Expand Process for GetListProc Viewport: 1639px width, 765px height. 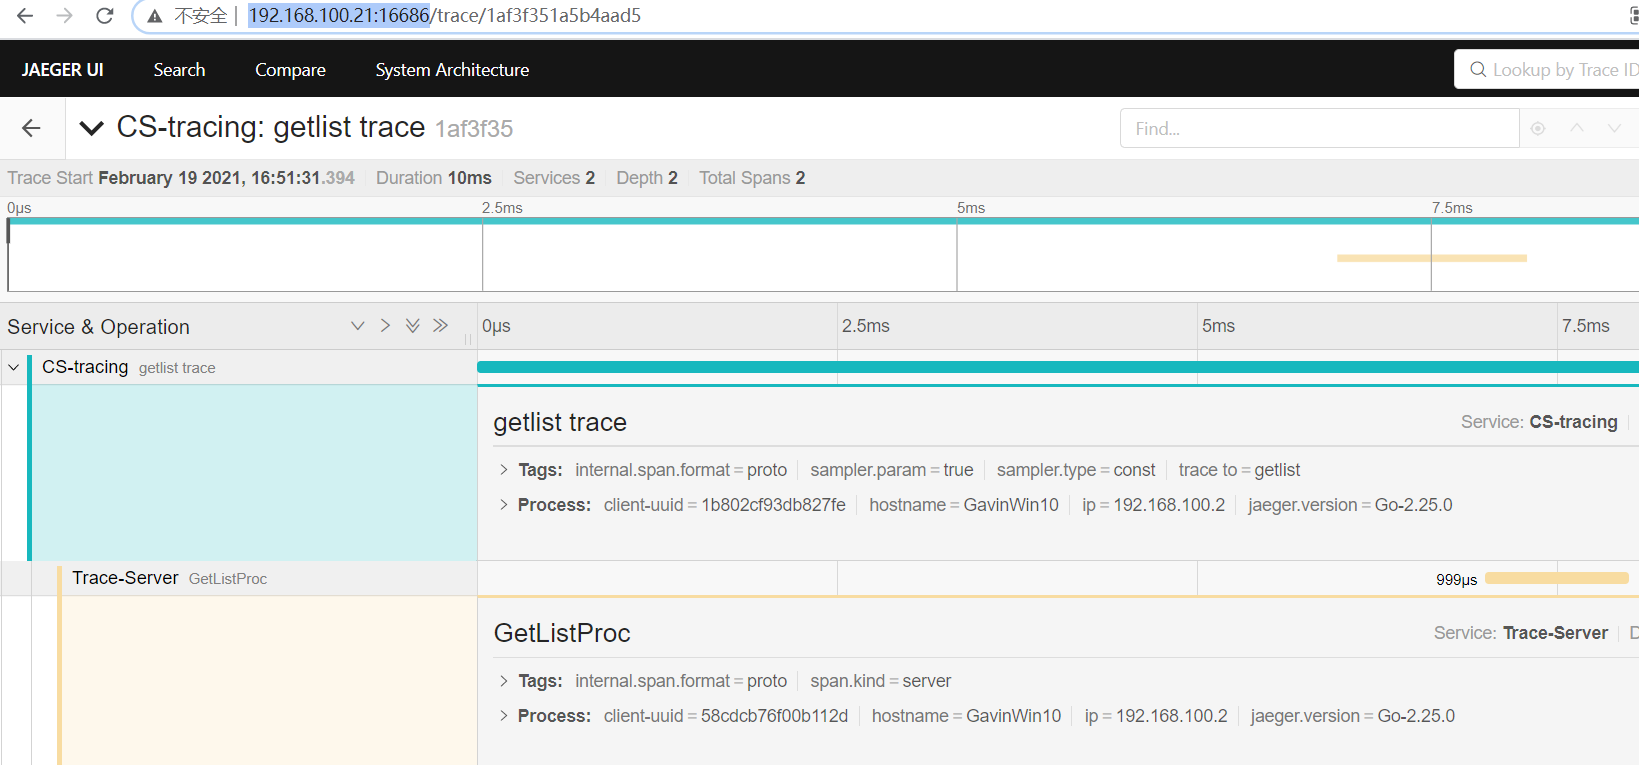click(503, 716)
